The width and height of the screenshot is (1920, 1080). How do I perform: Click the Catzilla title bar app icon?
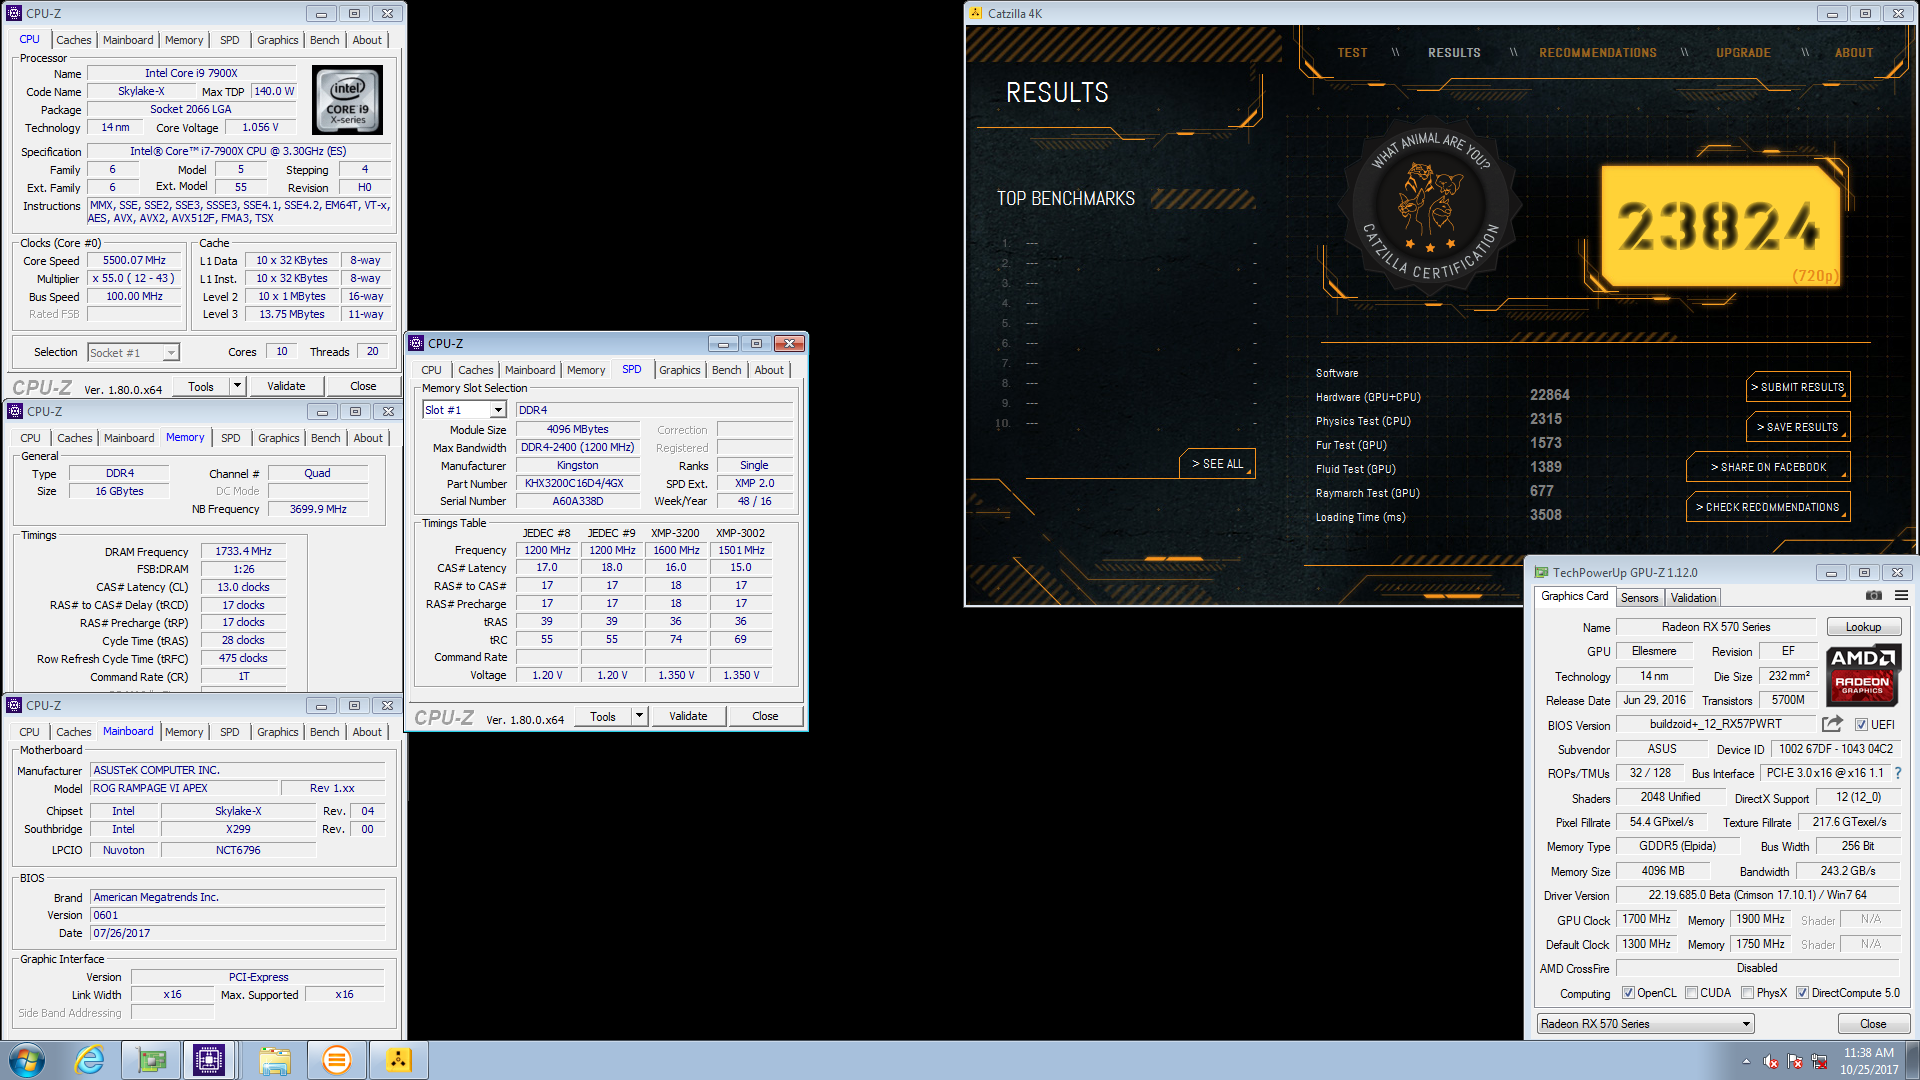coord(976,13)
